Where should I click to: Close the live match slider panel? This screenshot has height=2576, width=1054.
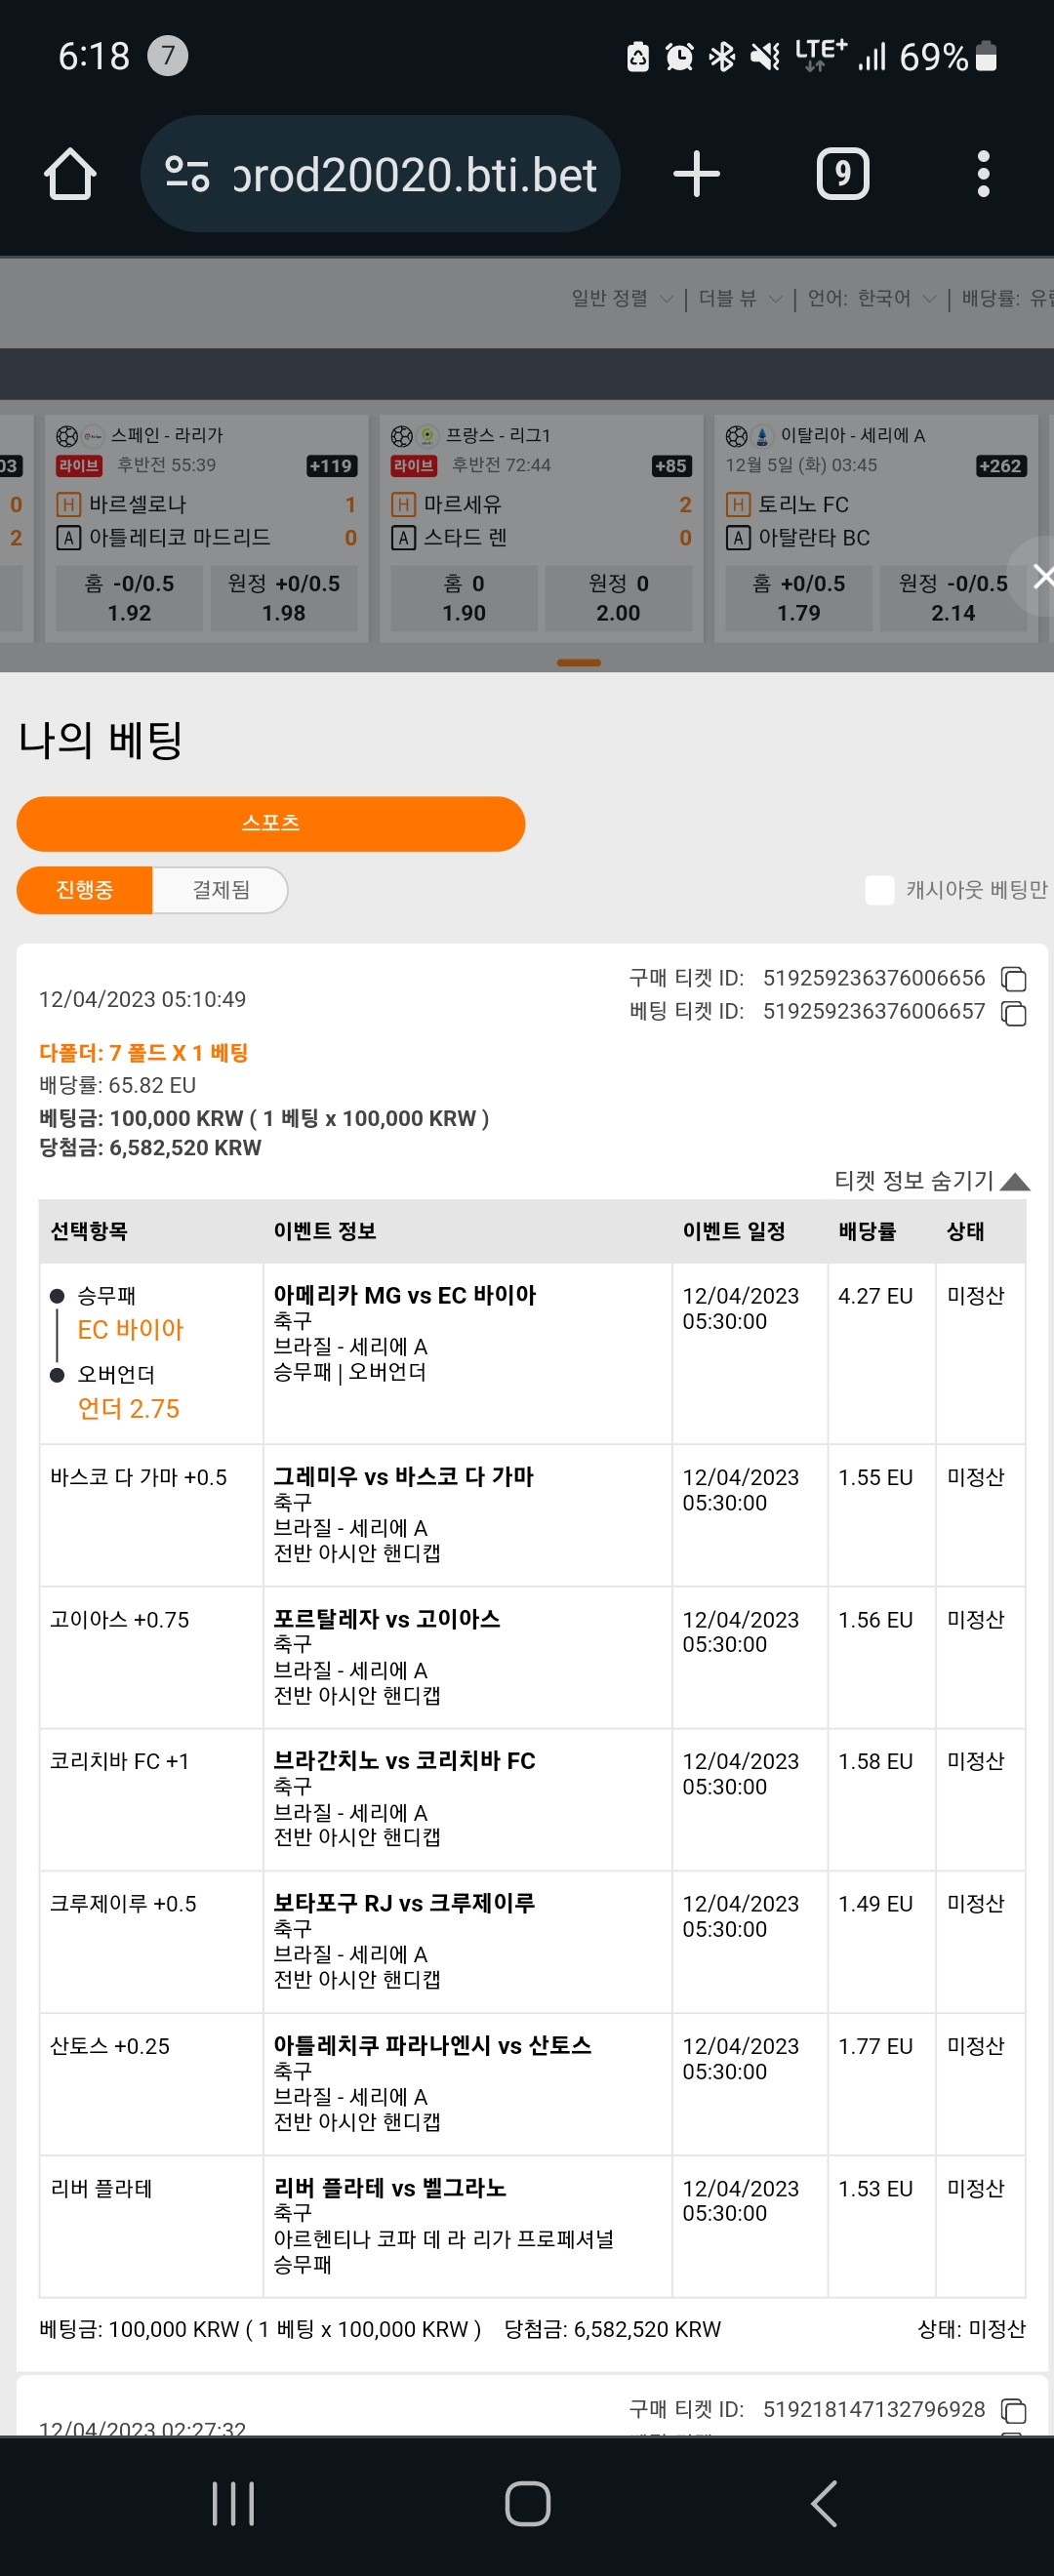tap(1040, 576)
